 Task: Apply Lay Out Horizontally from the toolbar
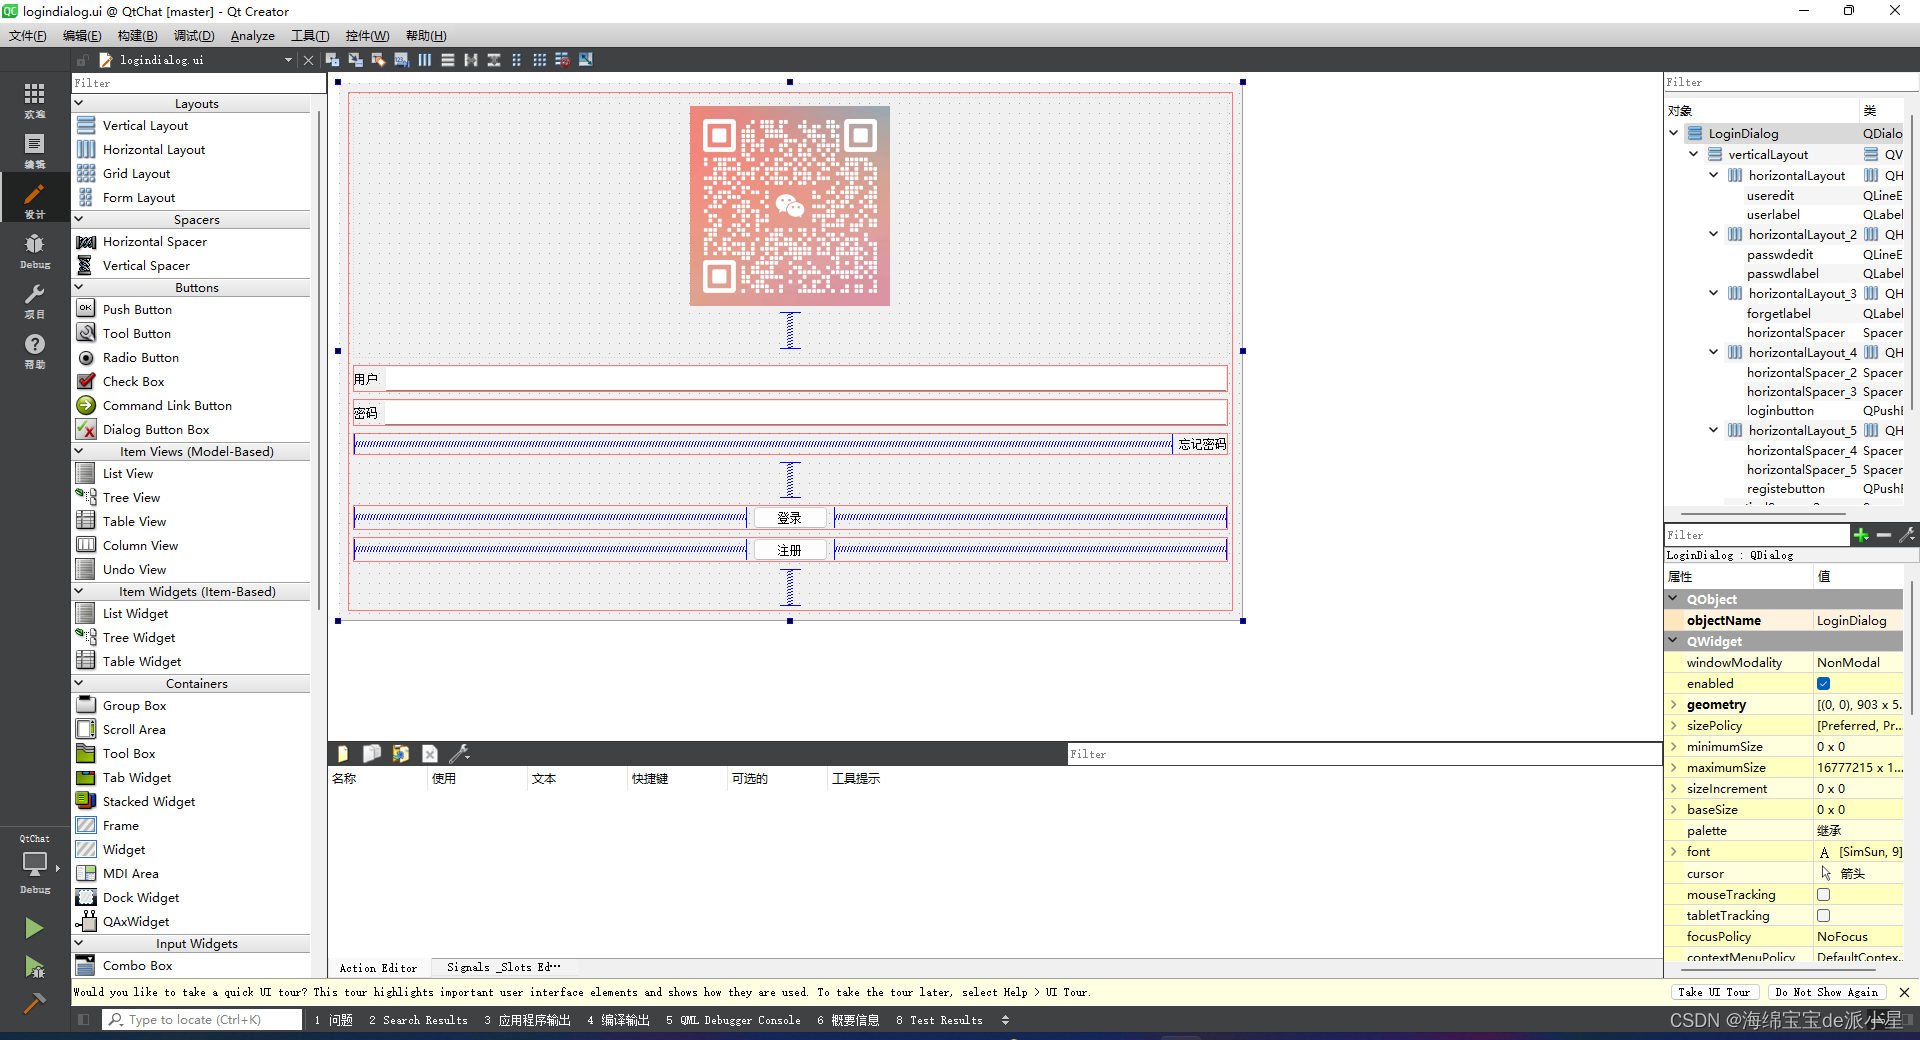pyautogui.click(x=425, y=60)
